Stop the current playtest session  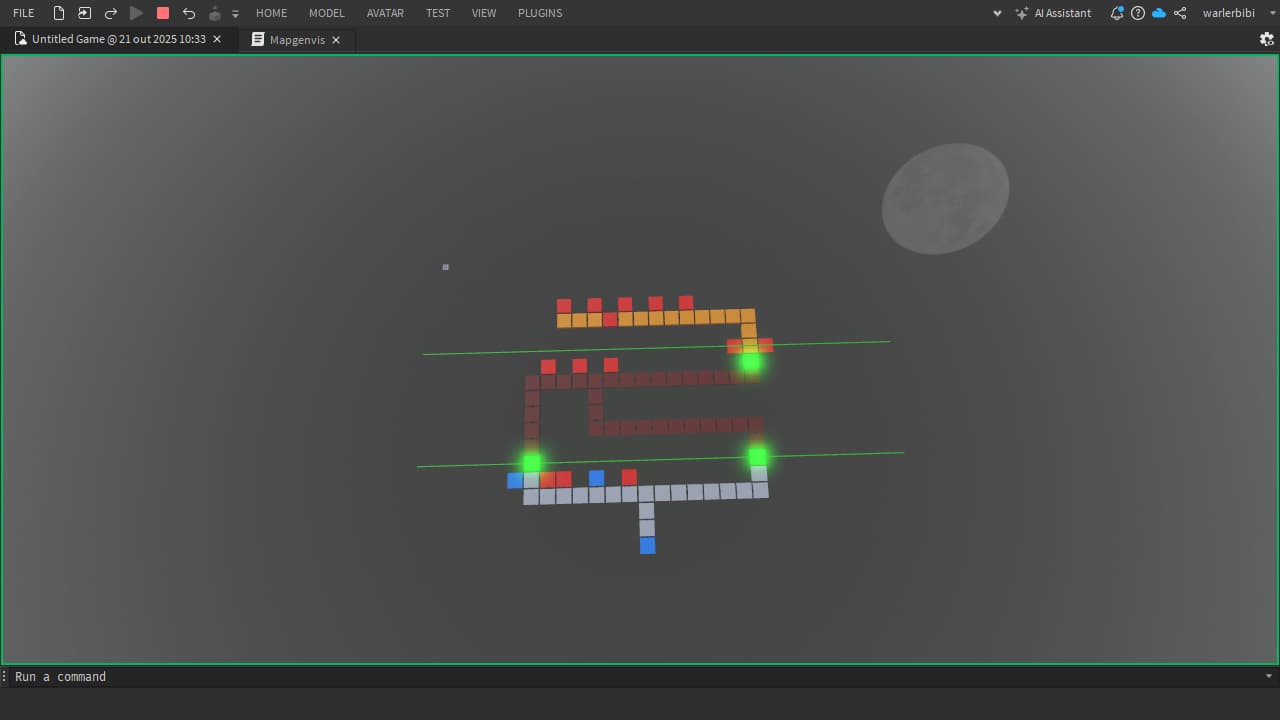click(162, 13)
